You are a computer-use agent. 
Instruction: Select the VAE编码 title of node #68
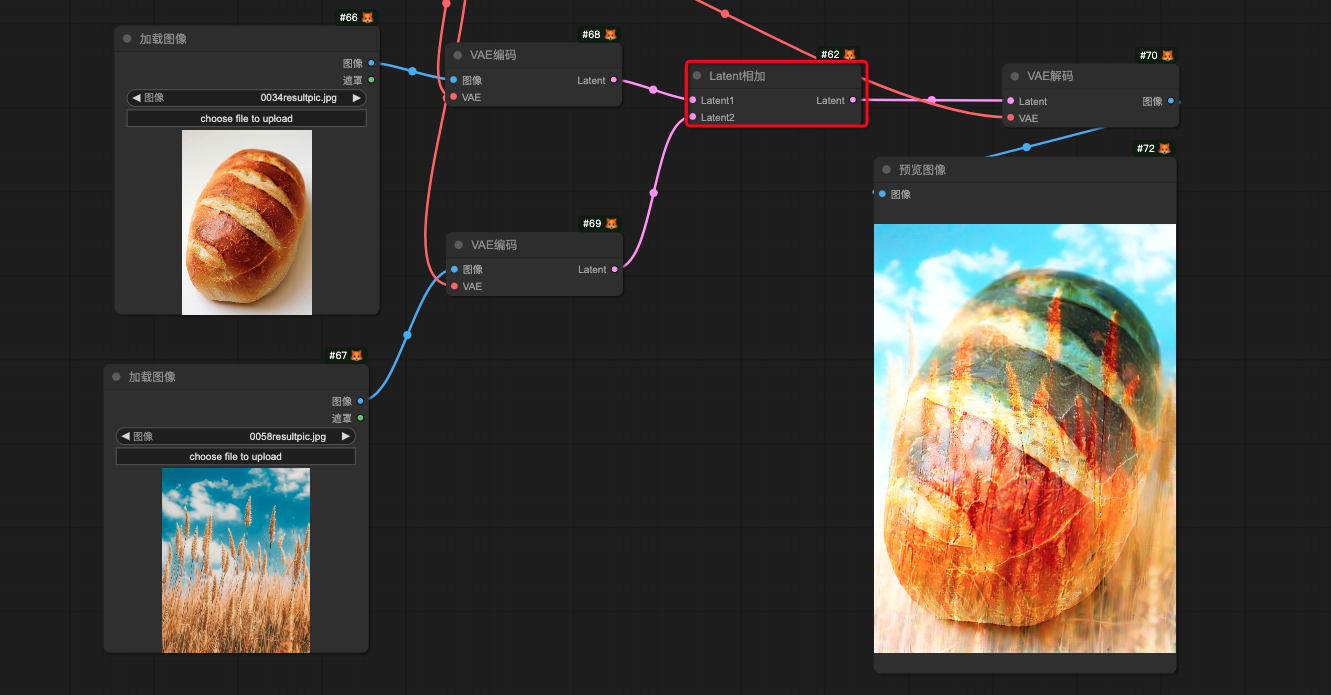[493, 55]
